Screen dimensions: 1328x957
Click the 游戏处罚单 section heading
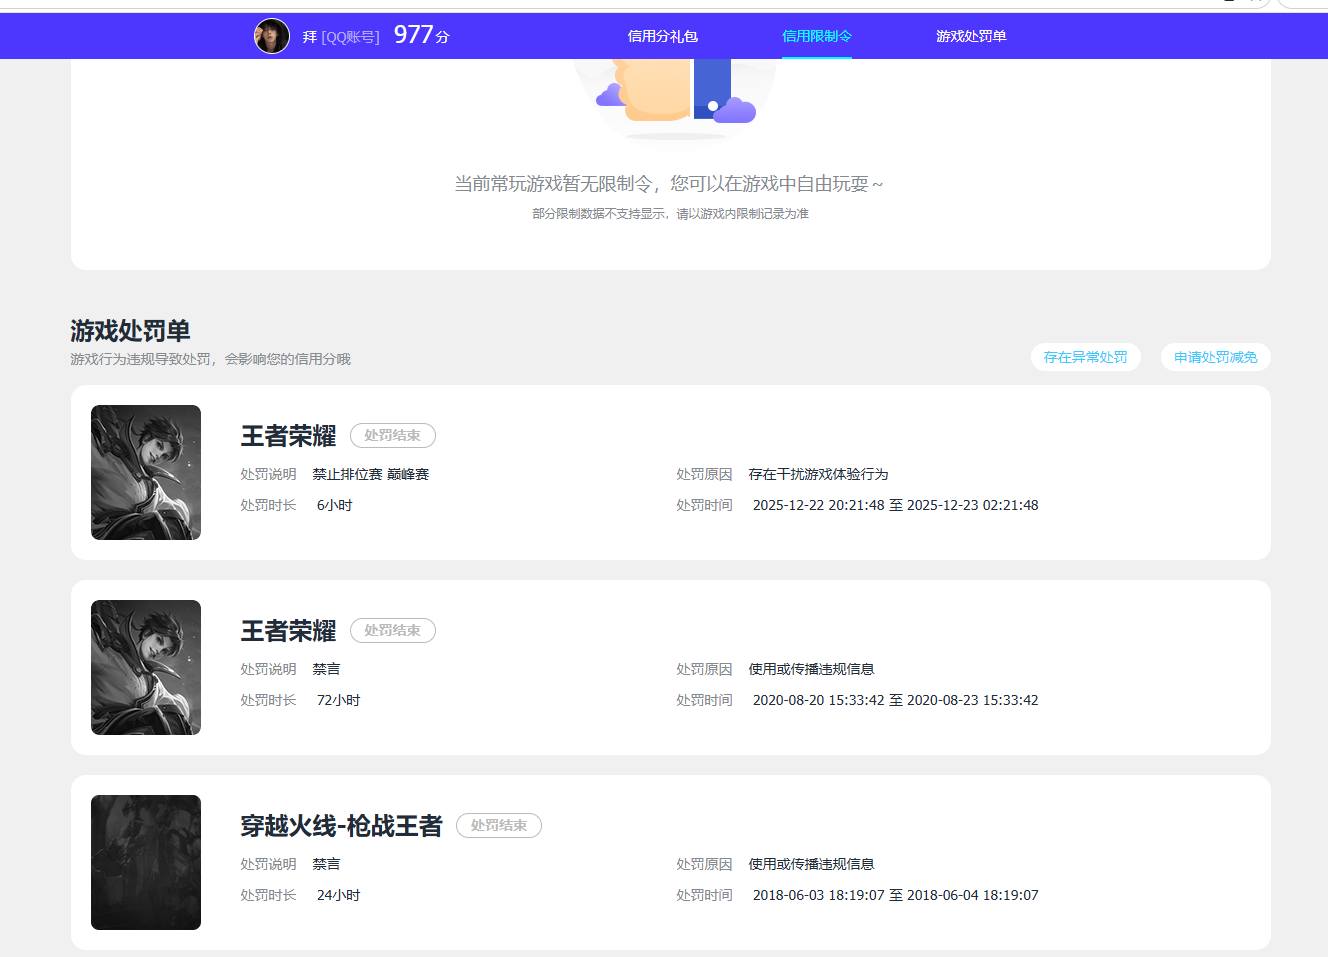[x=130, y=331]
